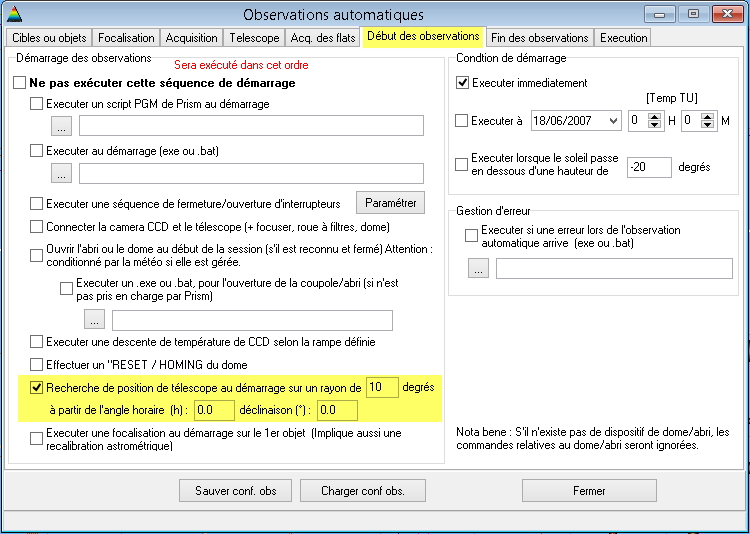Viewport: 750px width, 534px height.
Task: Uncheck 'Executer immediatement' option
Action: pyautogui.click(x=462, y=83)
